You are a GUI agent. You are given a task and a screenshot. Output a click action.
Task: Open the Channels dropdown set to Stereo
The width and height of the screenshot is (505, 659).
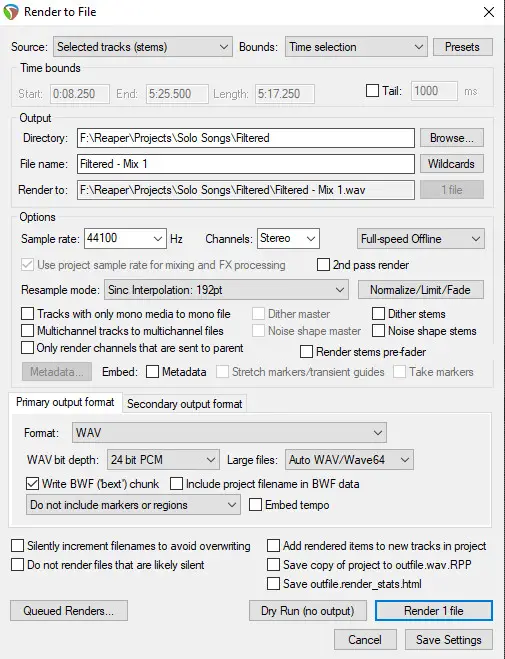[288, 239]
